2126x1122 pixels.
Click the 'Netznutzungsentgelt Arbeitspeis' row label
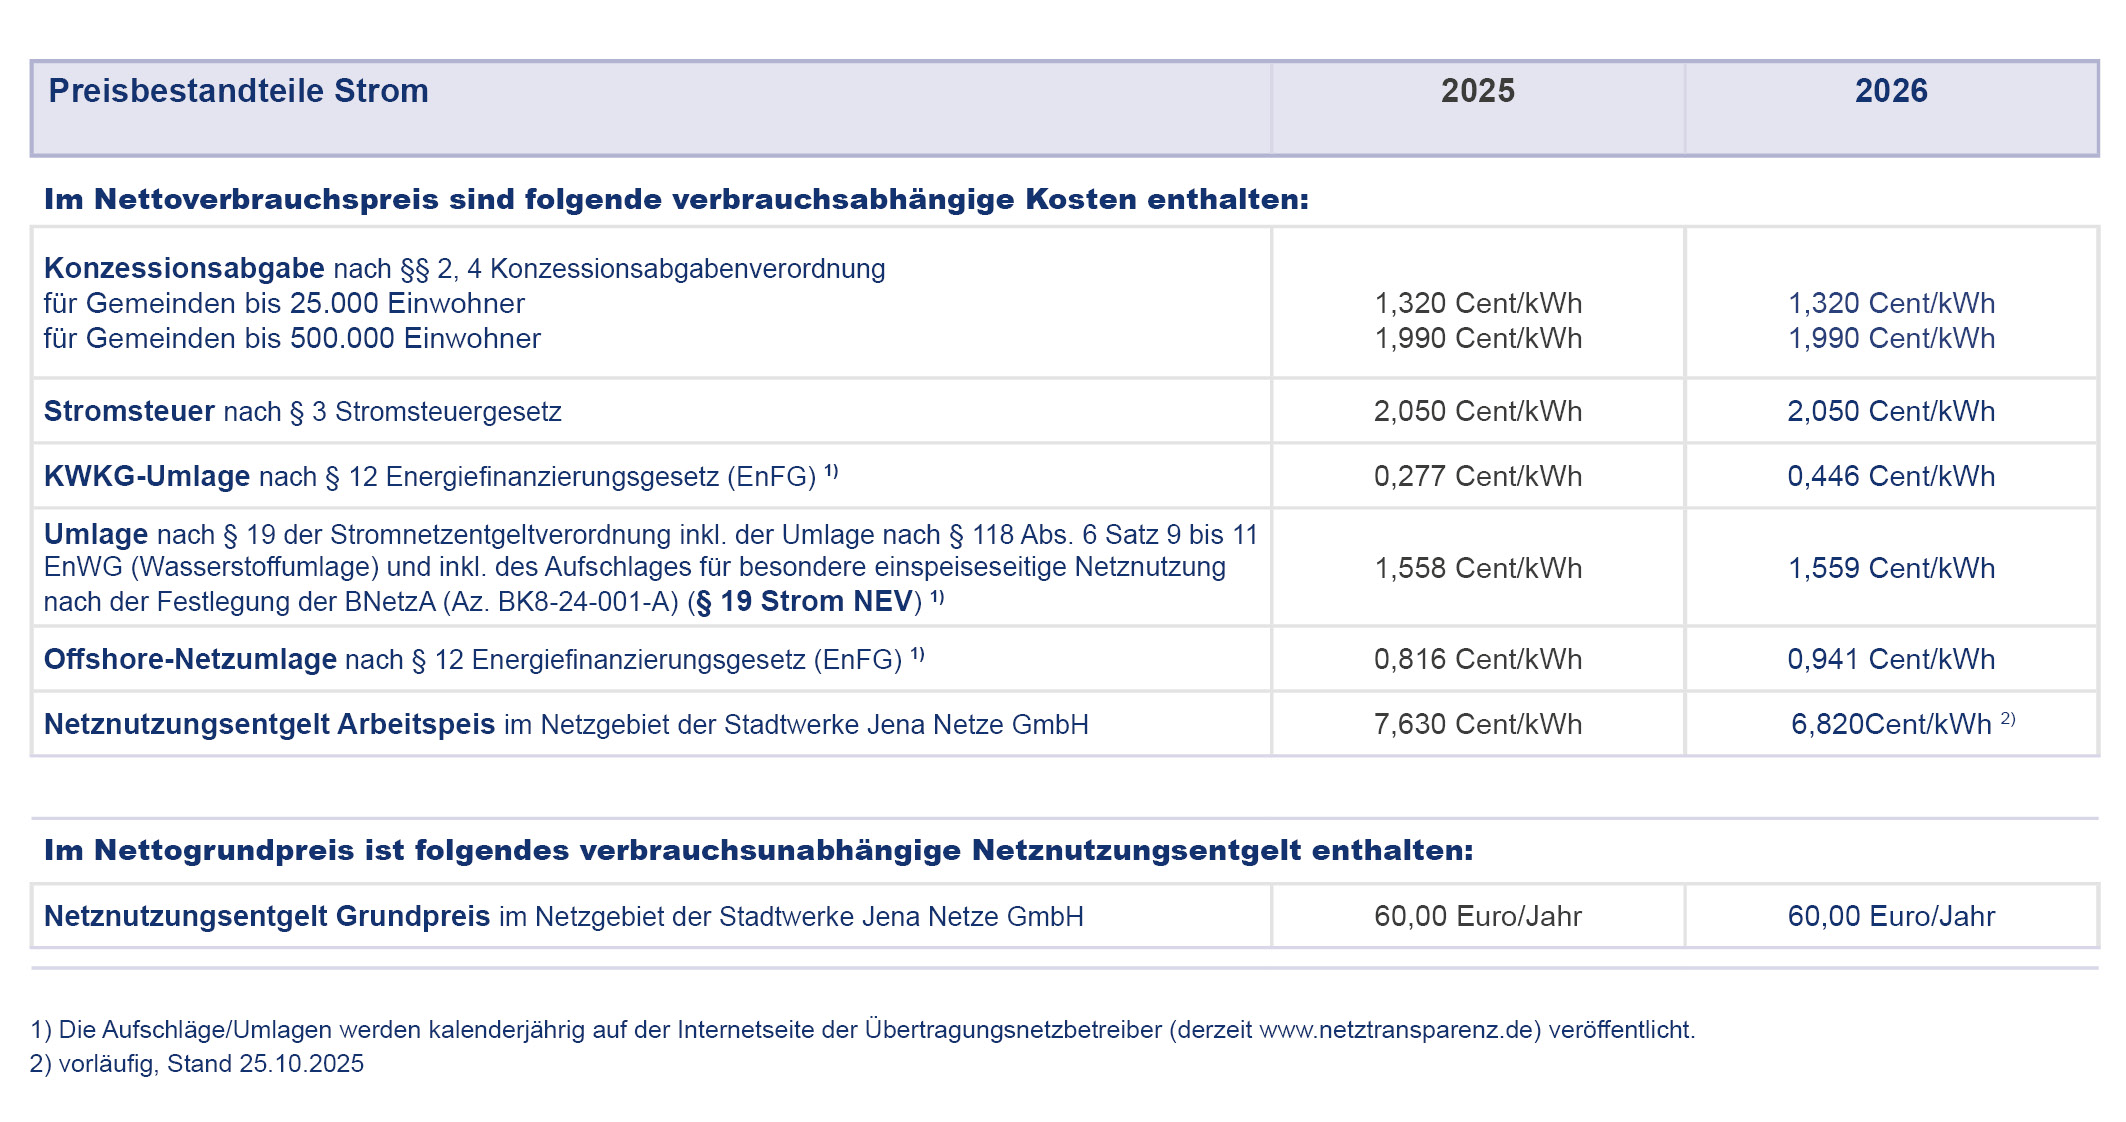pyautogui.click(x=269, y=724)
